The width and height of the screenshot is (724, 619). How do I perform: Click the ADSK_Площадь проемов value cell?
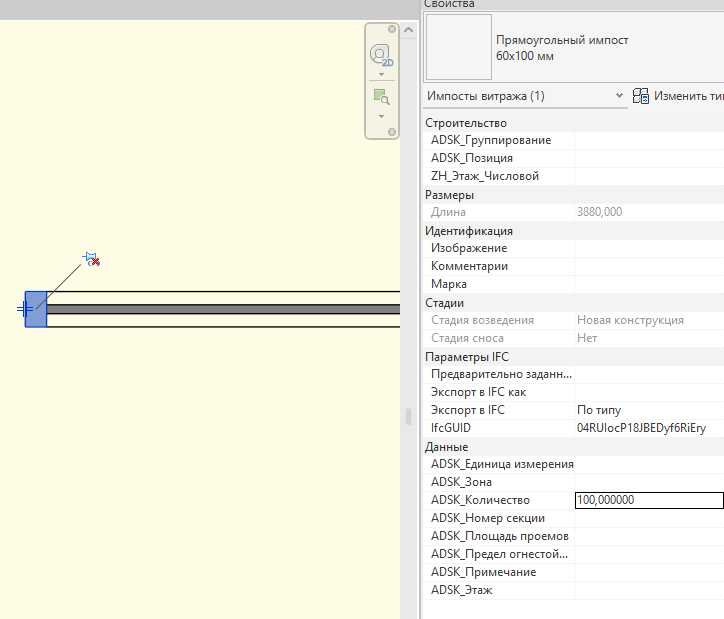(x=649, y=536)
